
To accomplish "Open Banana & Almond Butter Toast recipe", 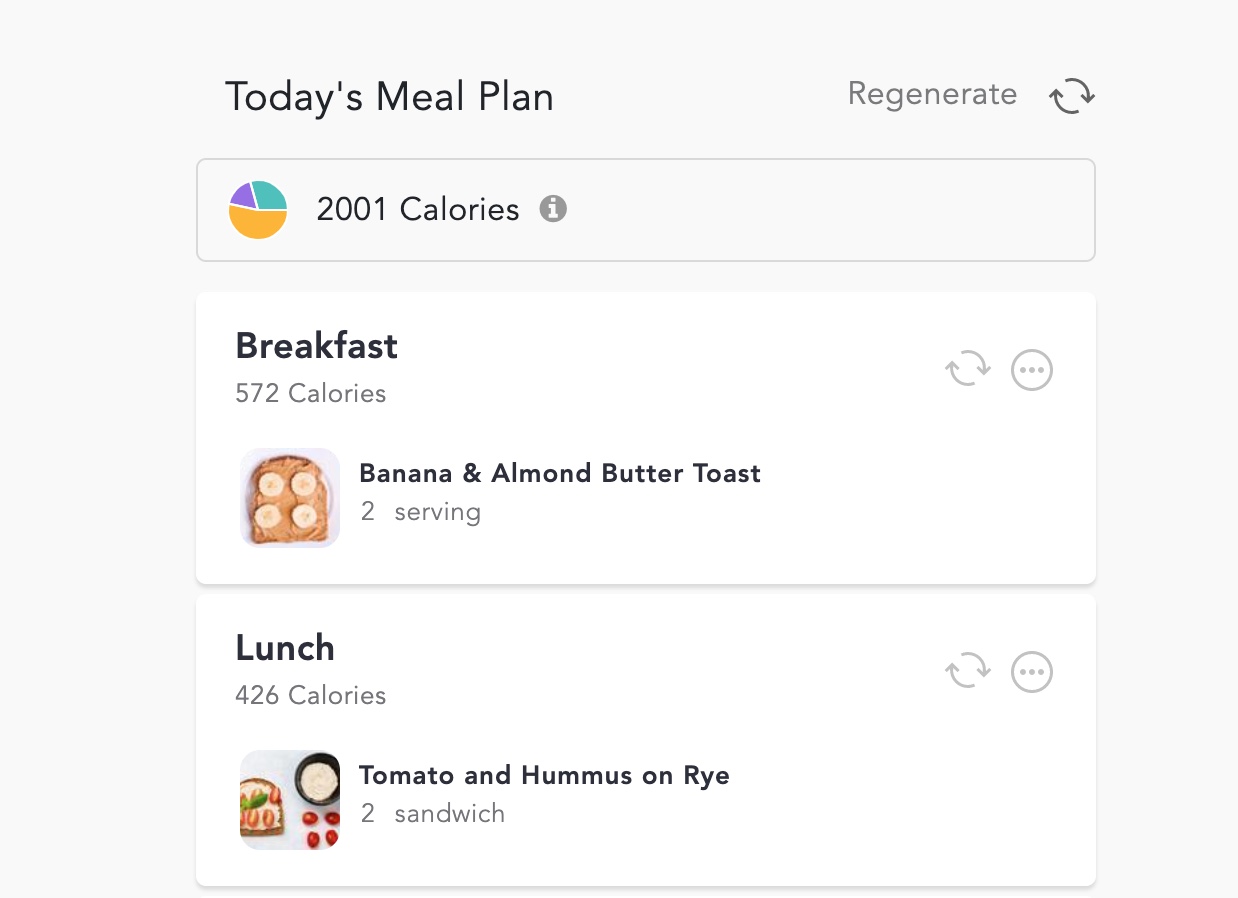I will pyautogui.click(x=560, y=473).
